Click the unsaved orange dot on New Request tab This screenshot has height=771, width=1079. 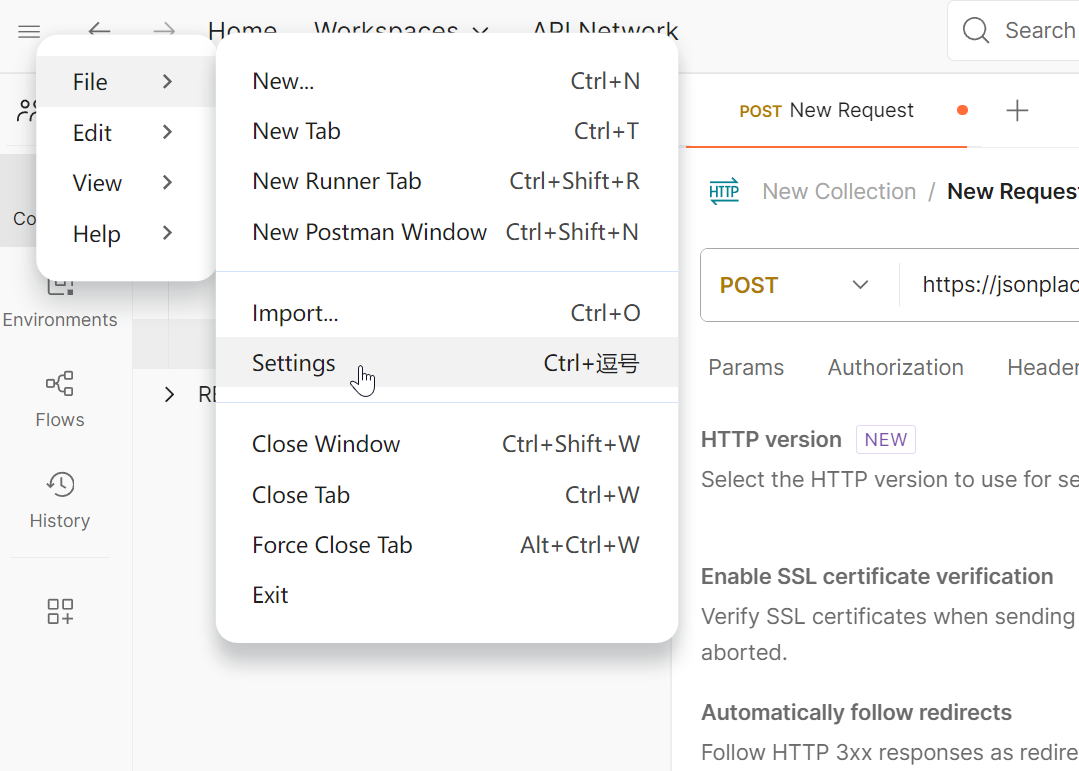click(x=962, y=110)
